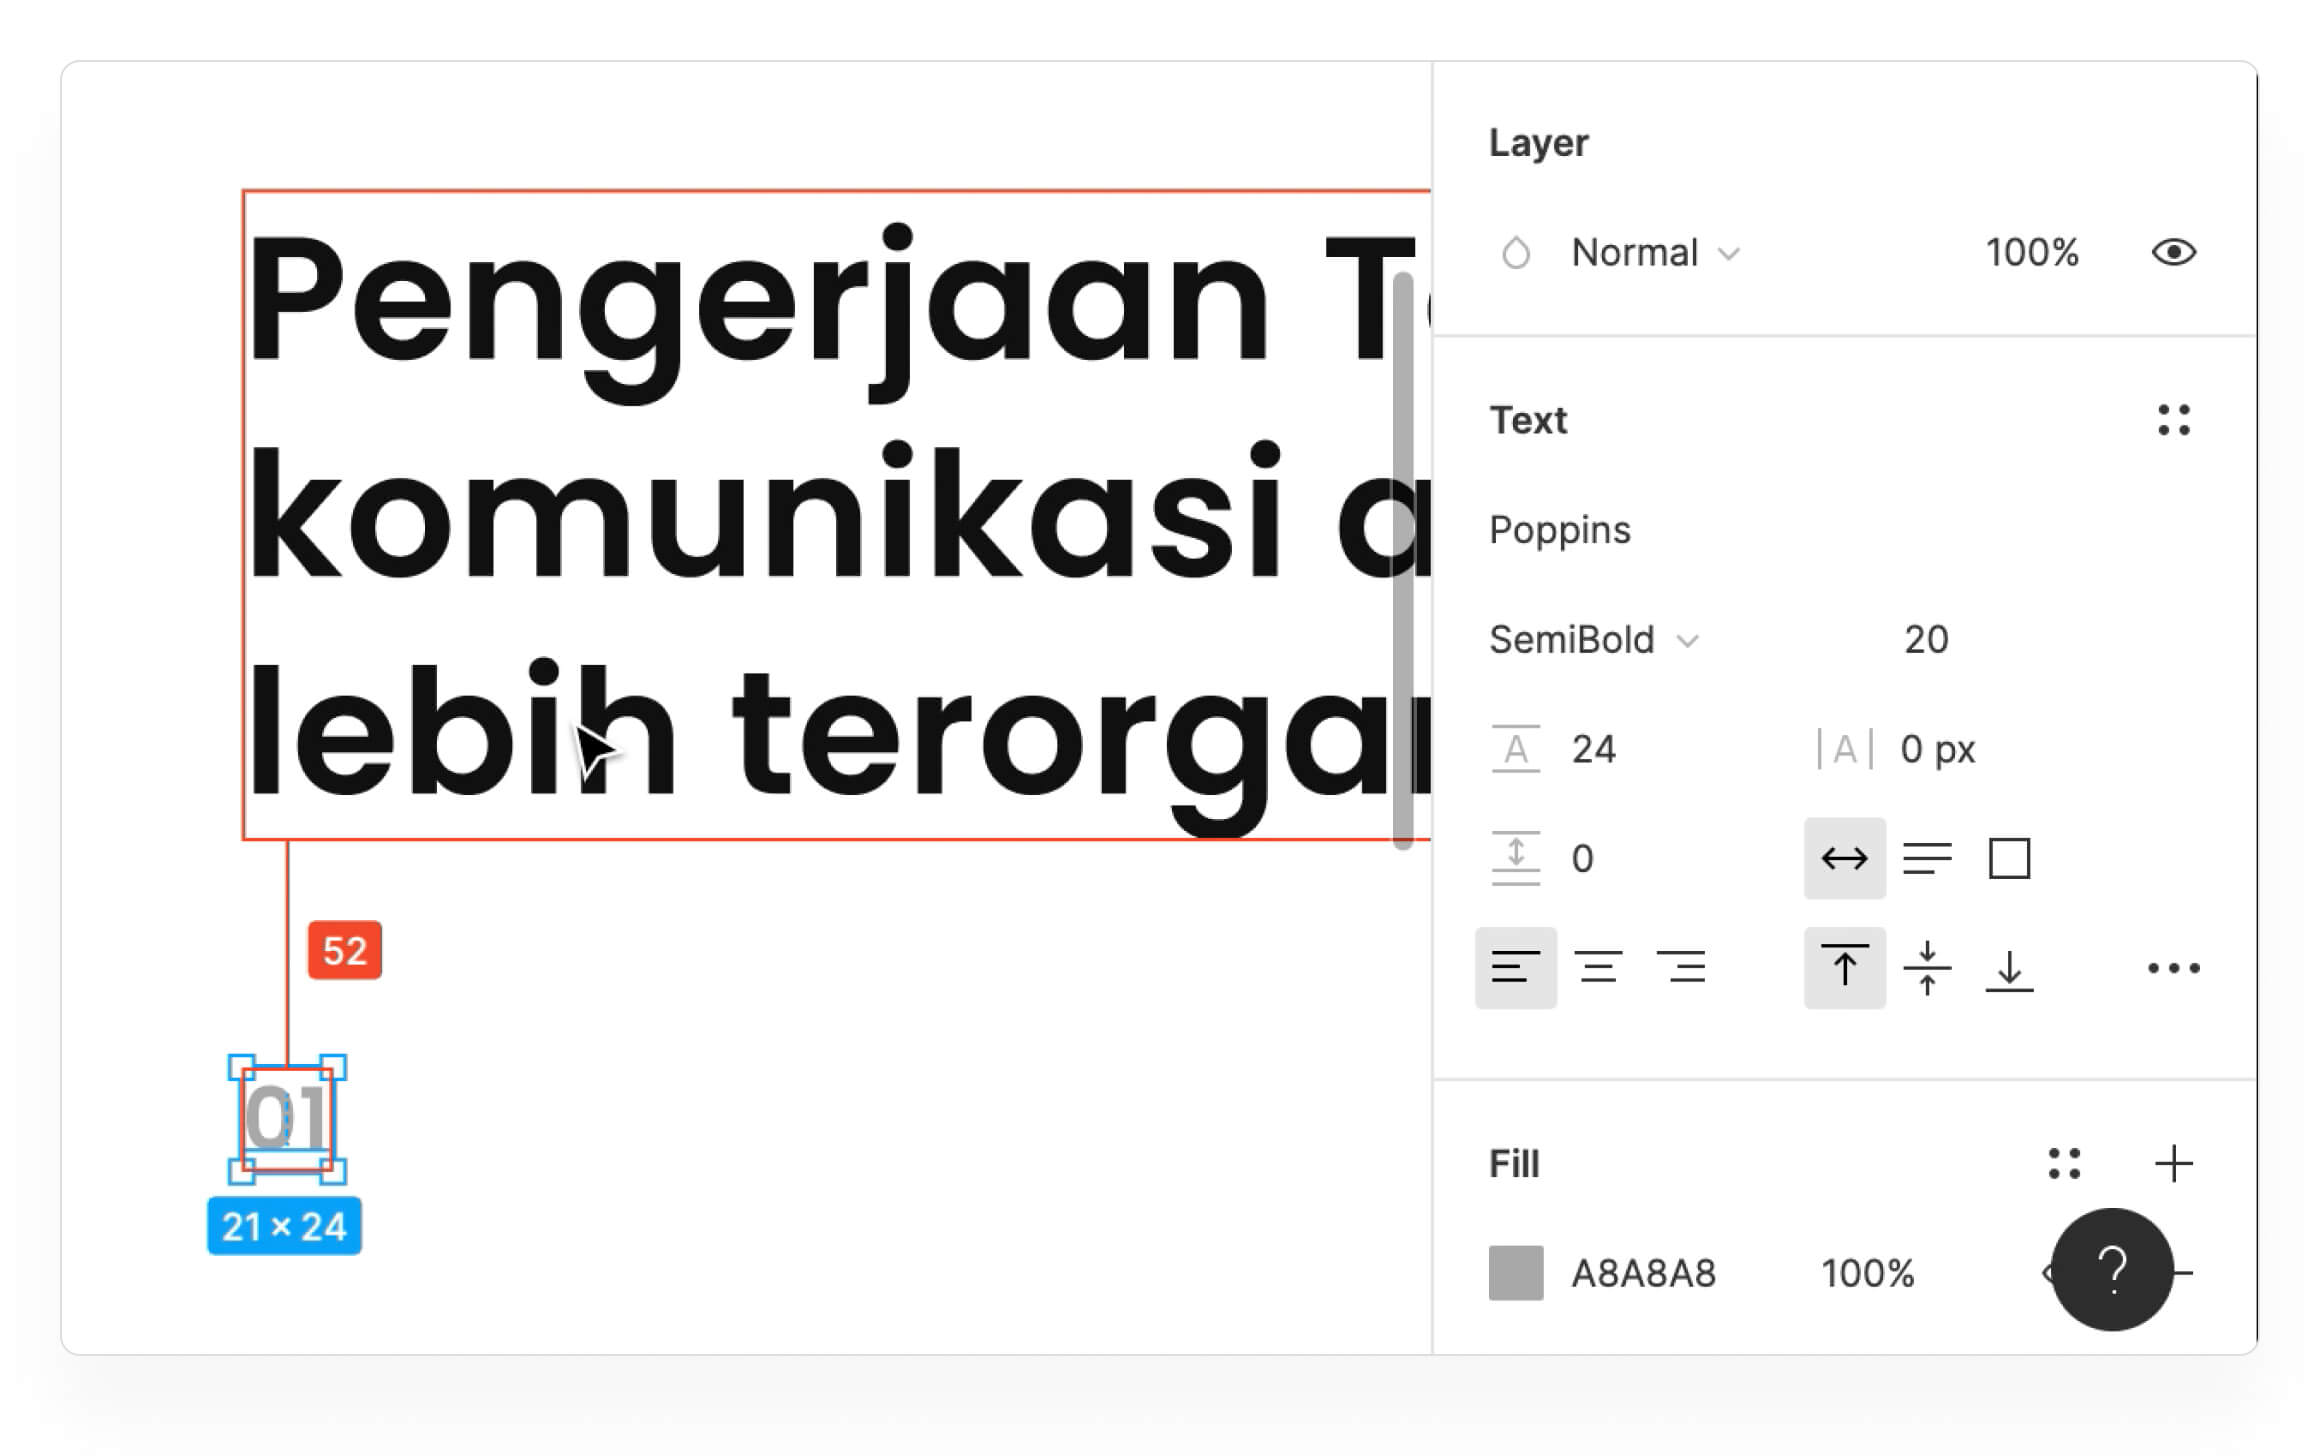This screenshot has width=2320, height=1456.
Task: Click the round help question mark button
Action: [x=2112, y=1270]
